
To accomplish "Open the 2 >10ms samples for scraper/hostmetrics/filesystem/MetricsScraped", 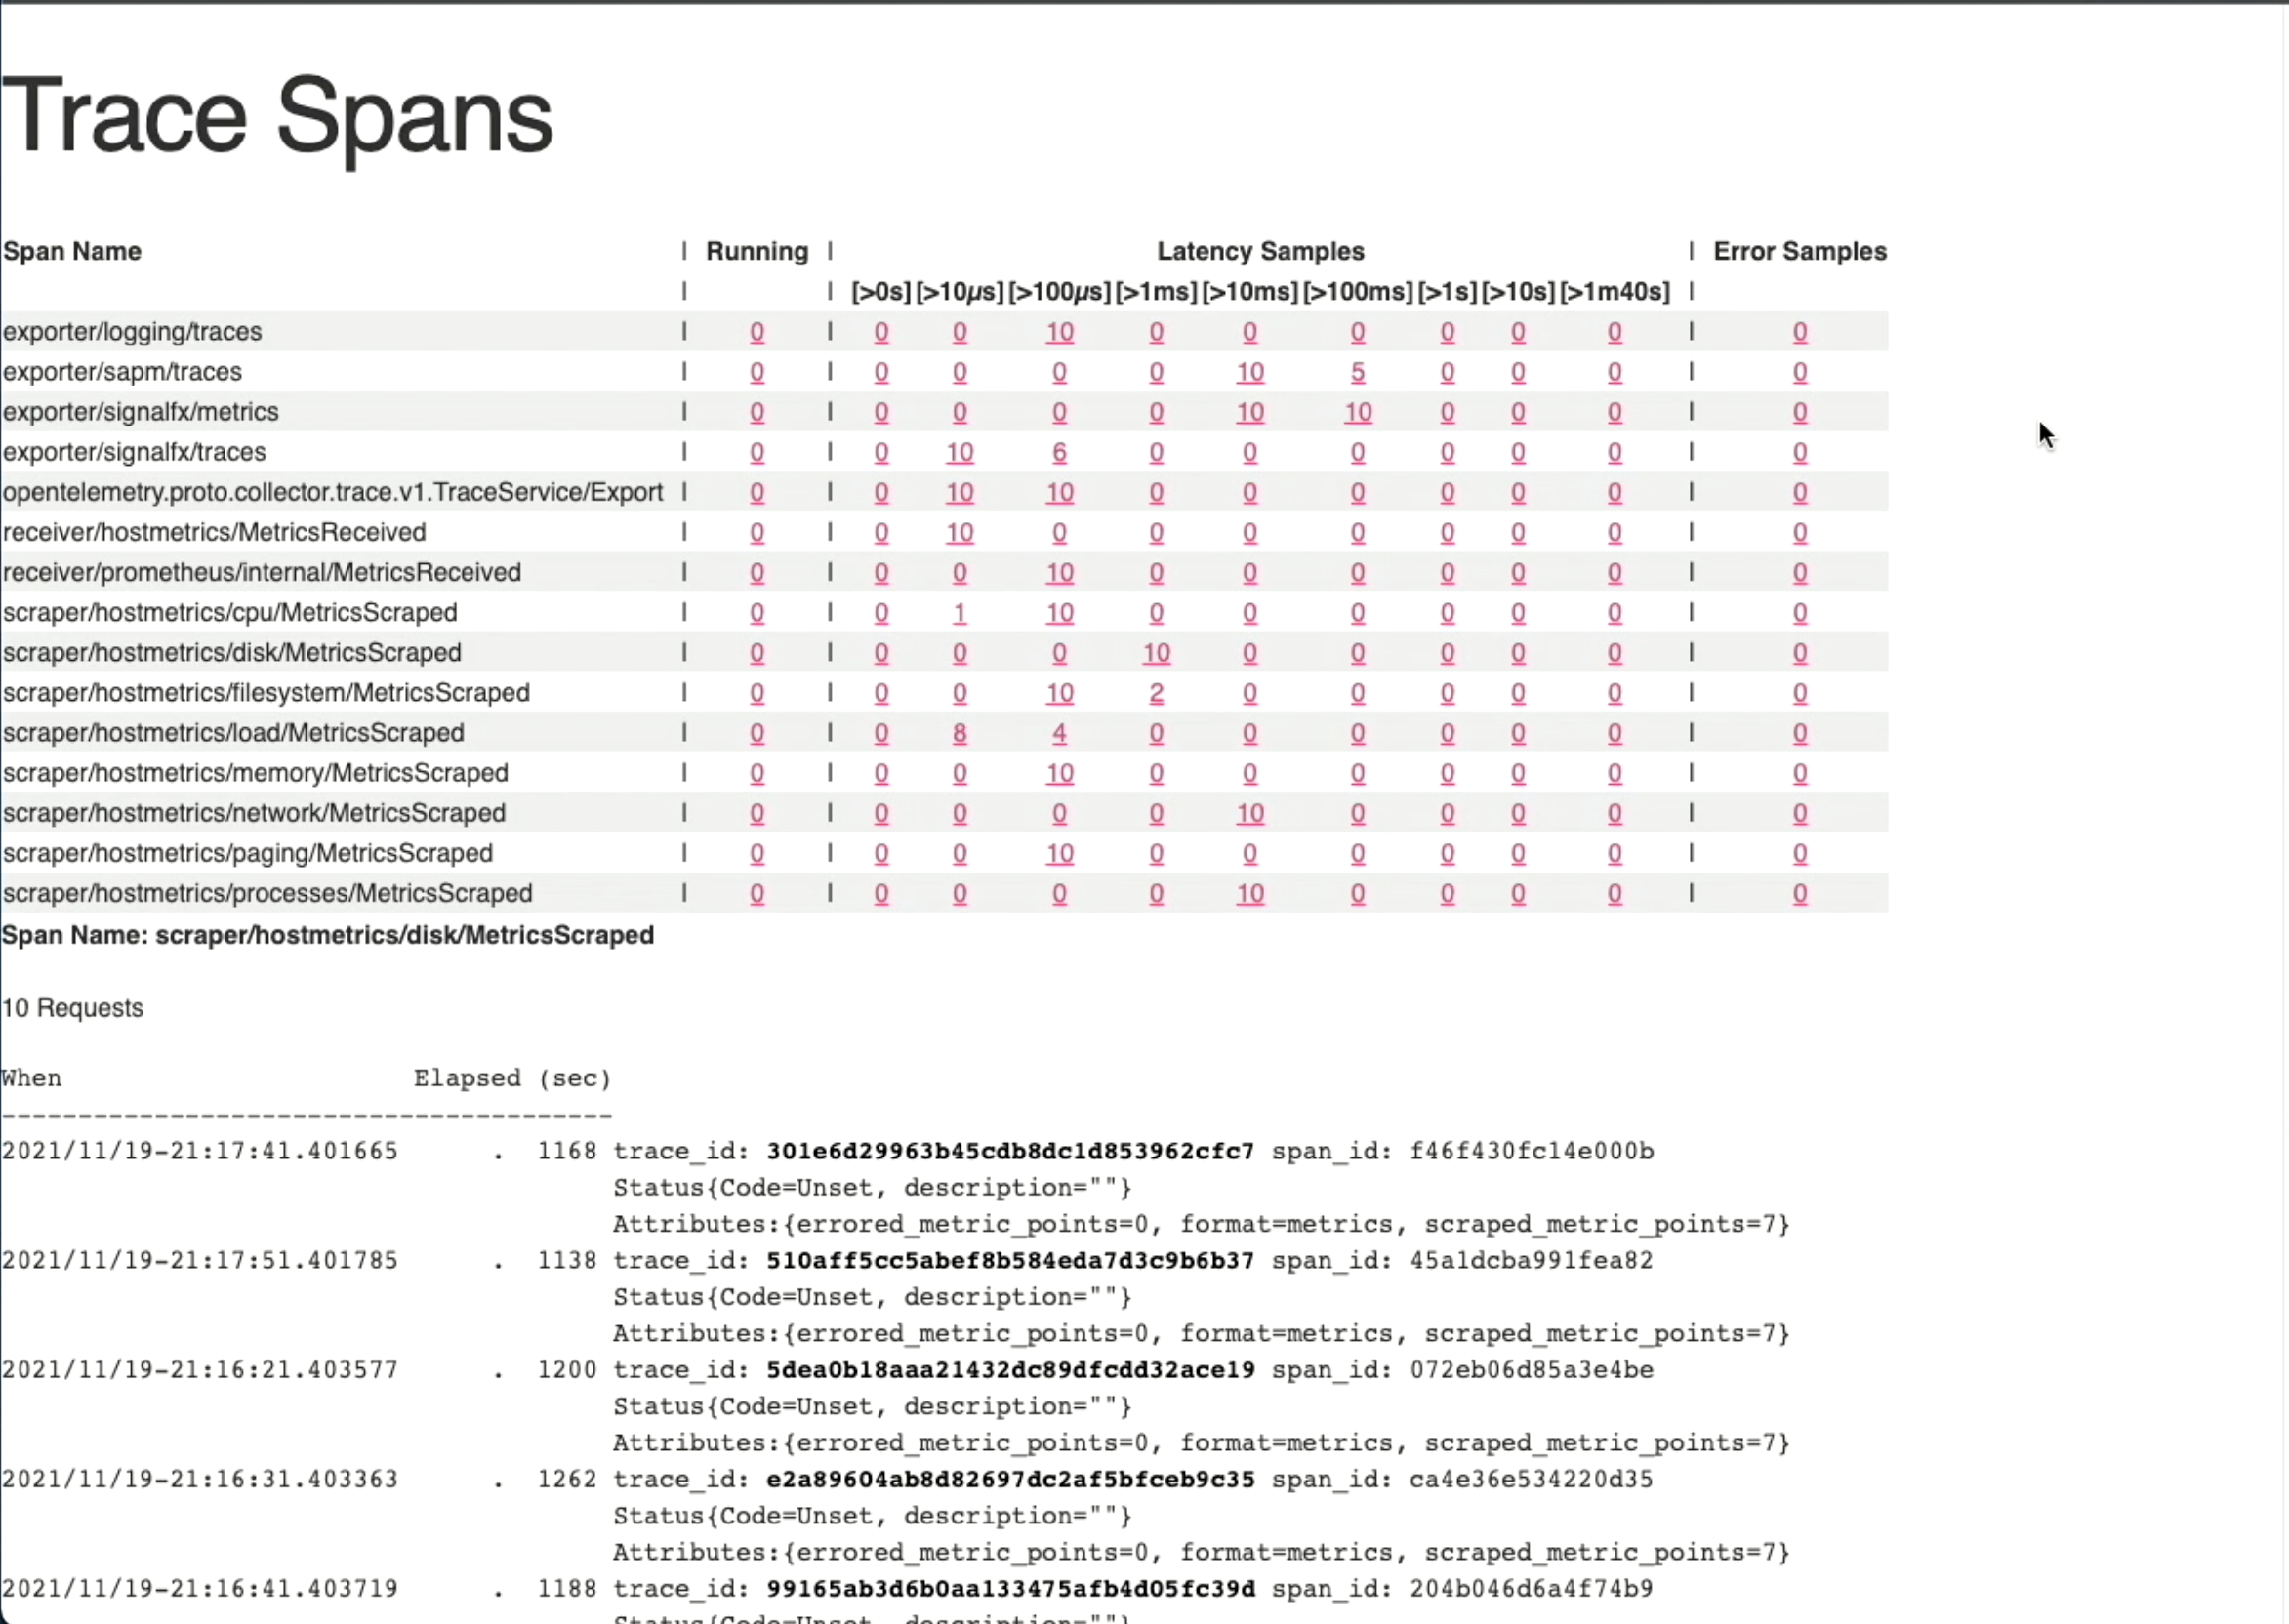I will coord(1157,692).
